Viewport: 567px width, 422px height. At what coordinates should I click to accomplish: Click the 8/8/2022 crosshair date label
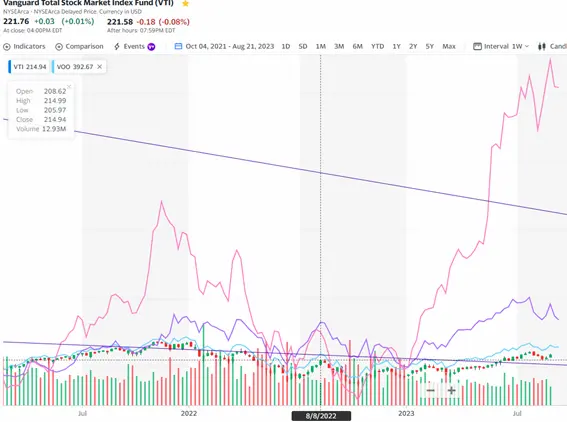pyautogui.click(x=321, y=416)
